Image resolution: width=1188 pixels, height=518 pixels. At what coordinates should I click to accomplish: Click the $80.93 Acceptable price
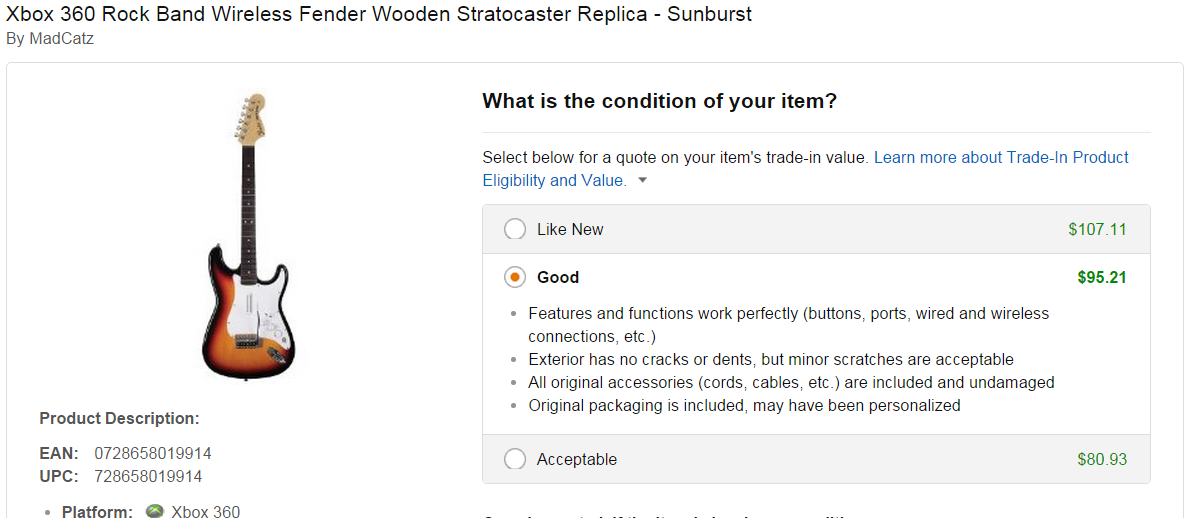tap(1102, 459)
